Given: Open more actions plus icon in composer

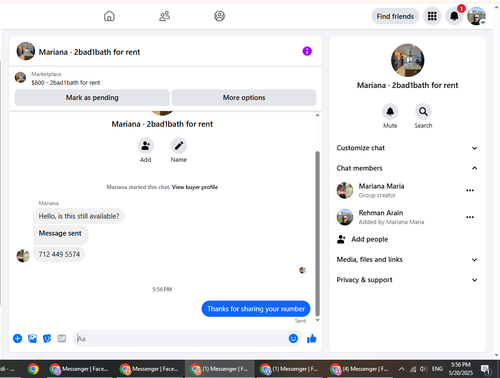Looking at the screenshot, I should [17, 339].
